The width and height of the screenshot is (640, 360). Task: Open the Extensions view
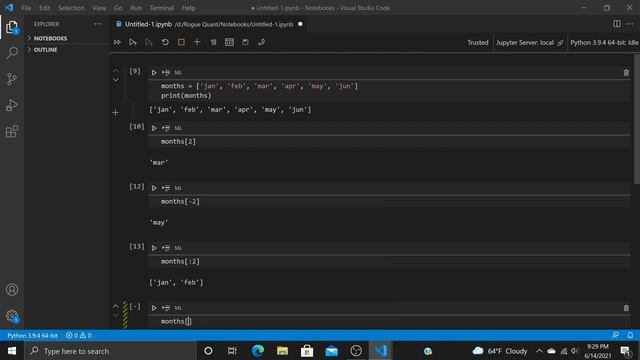12,131
